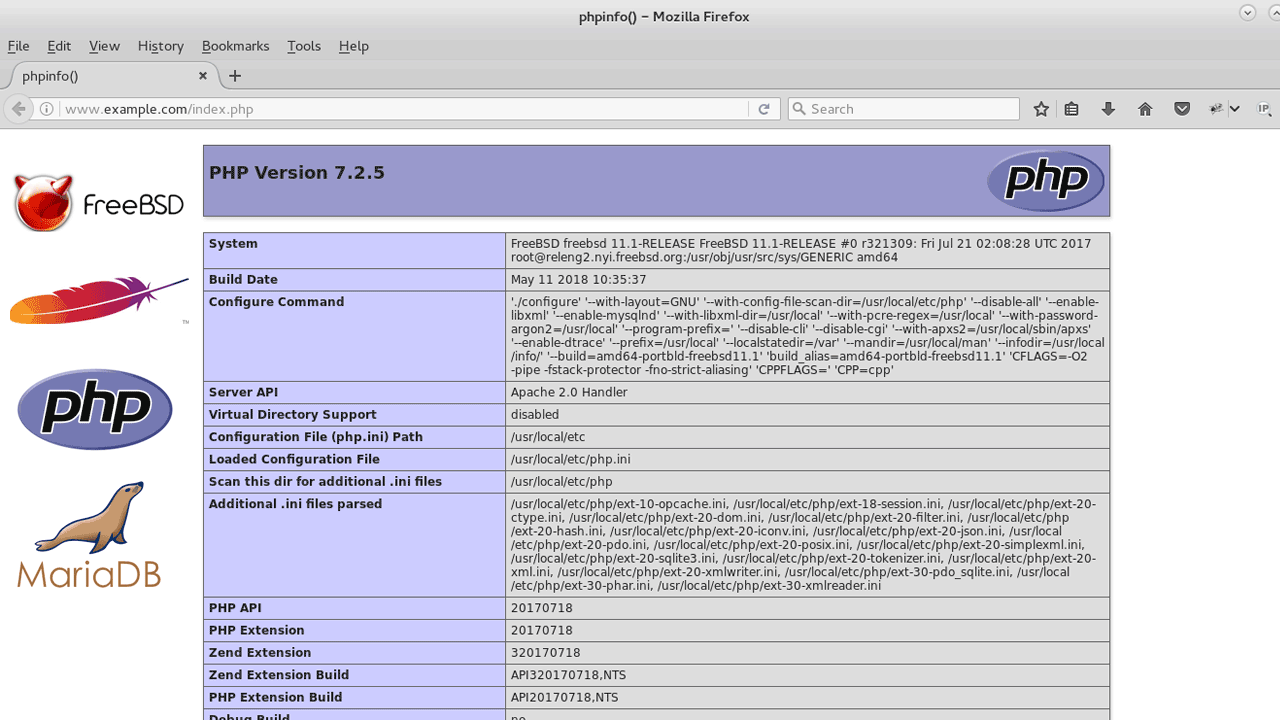Click Scan this dir for additional .ini files

325,481
